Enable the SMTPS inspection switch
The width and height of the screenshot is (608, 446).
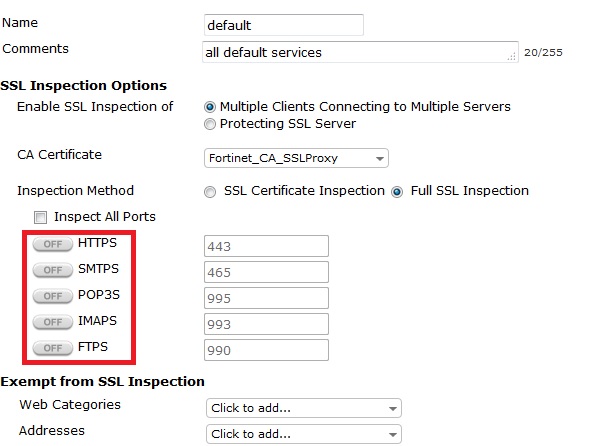pos(52,270)
